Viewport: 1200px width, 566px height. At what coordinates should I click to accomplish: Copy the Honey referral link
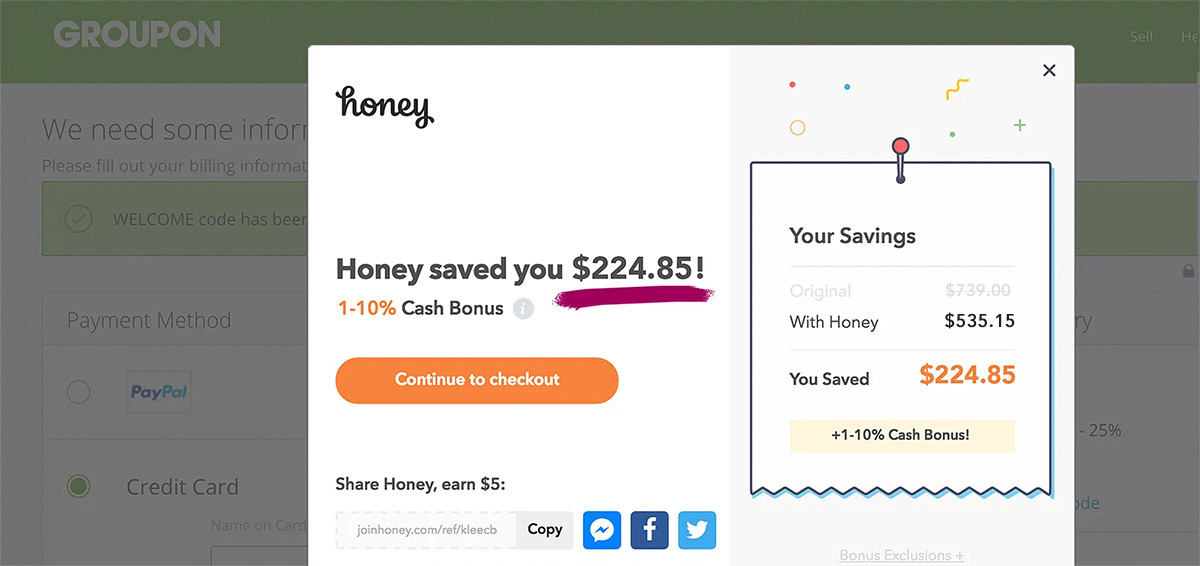pyautogui.click(x=545, y=530)
